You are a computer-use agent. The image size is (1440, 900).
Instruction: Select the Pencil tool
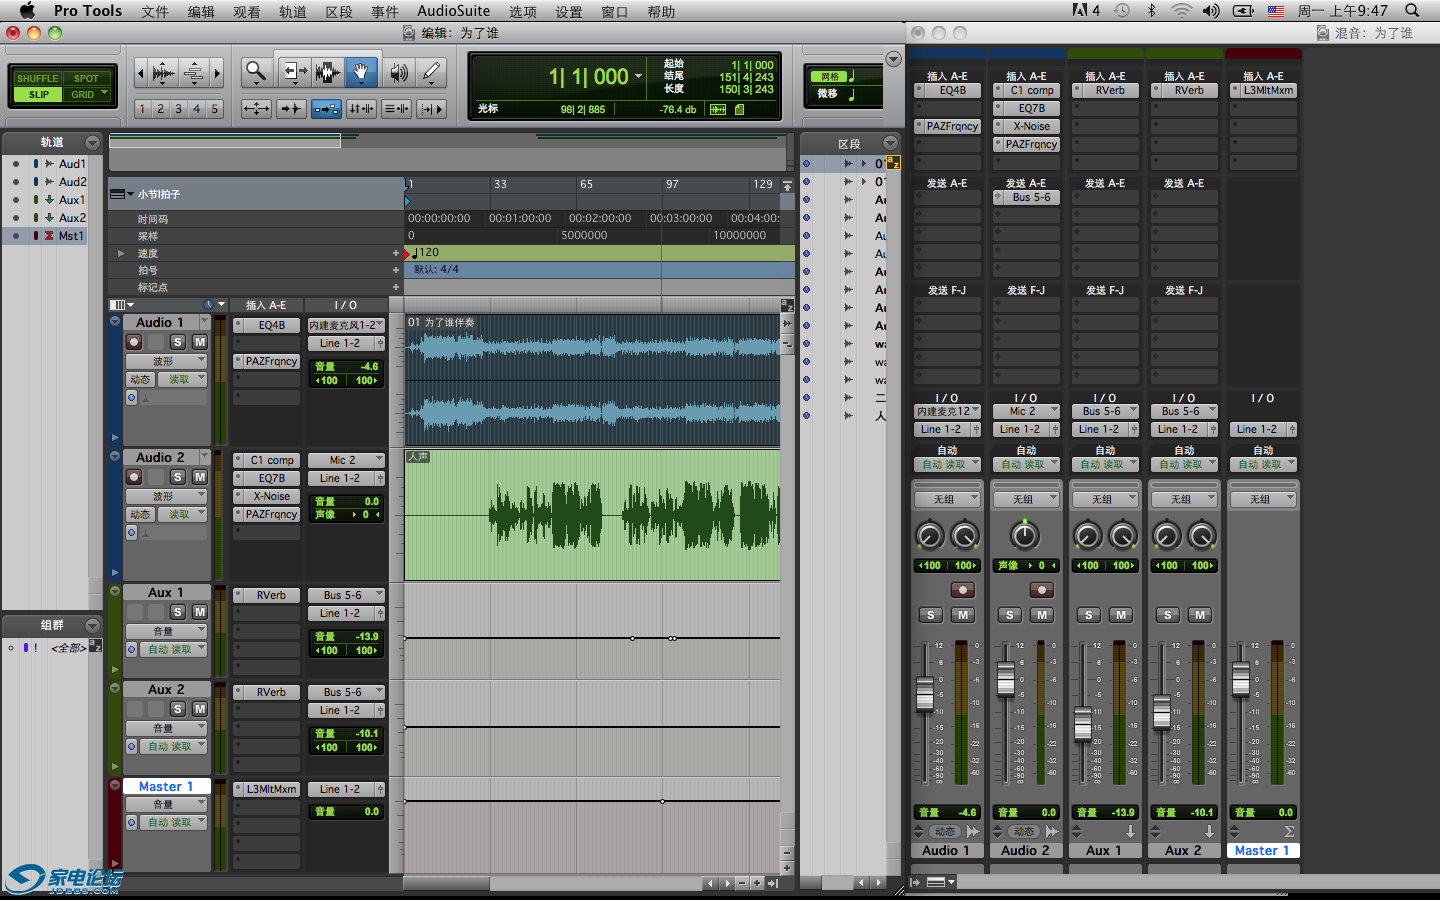pyautogui.click(x=431, y=72)
